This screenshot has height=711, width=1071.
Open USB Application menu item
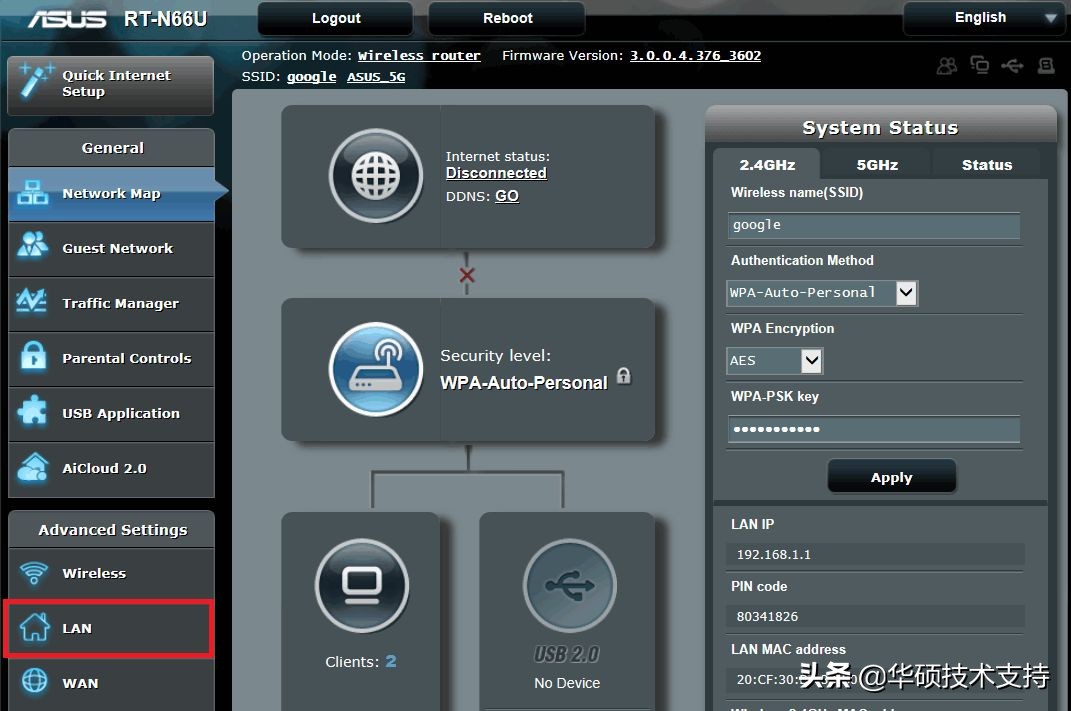pyautogui.click(x=111, y=414)
